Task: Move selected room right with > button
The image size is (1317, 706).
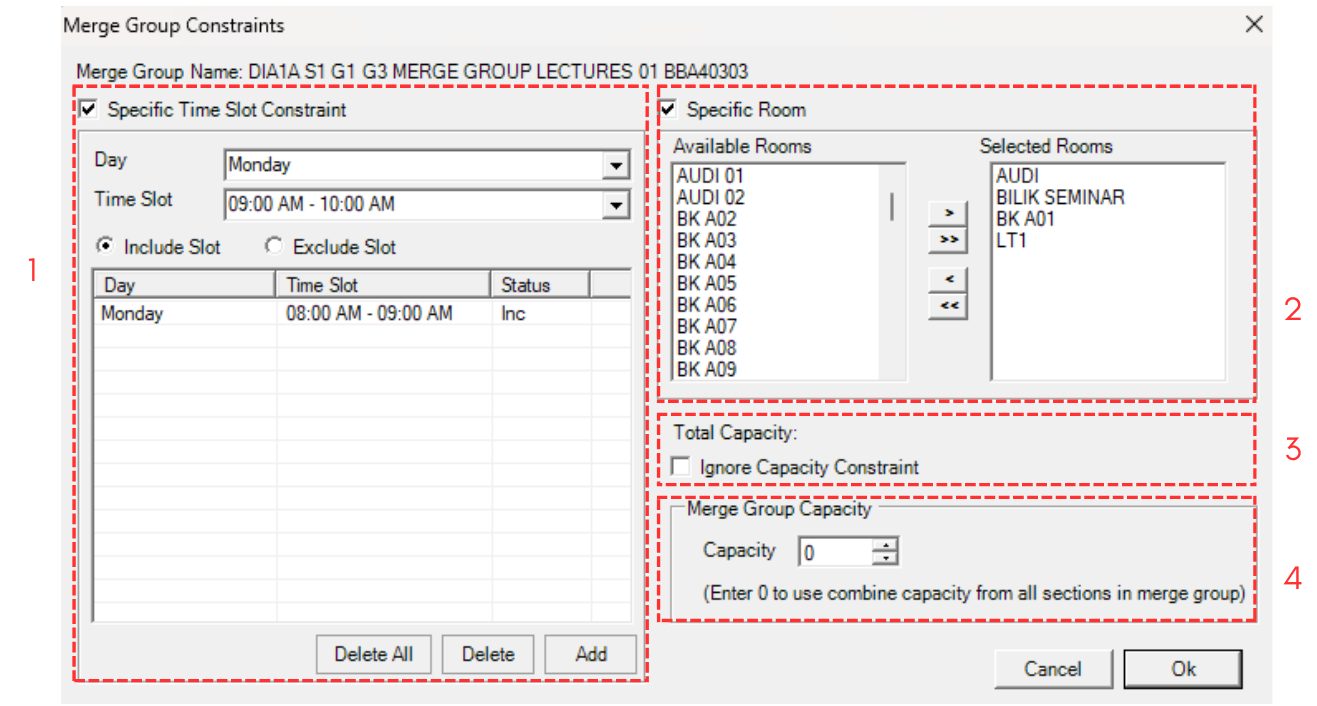Action: [x=948, y=213]
